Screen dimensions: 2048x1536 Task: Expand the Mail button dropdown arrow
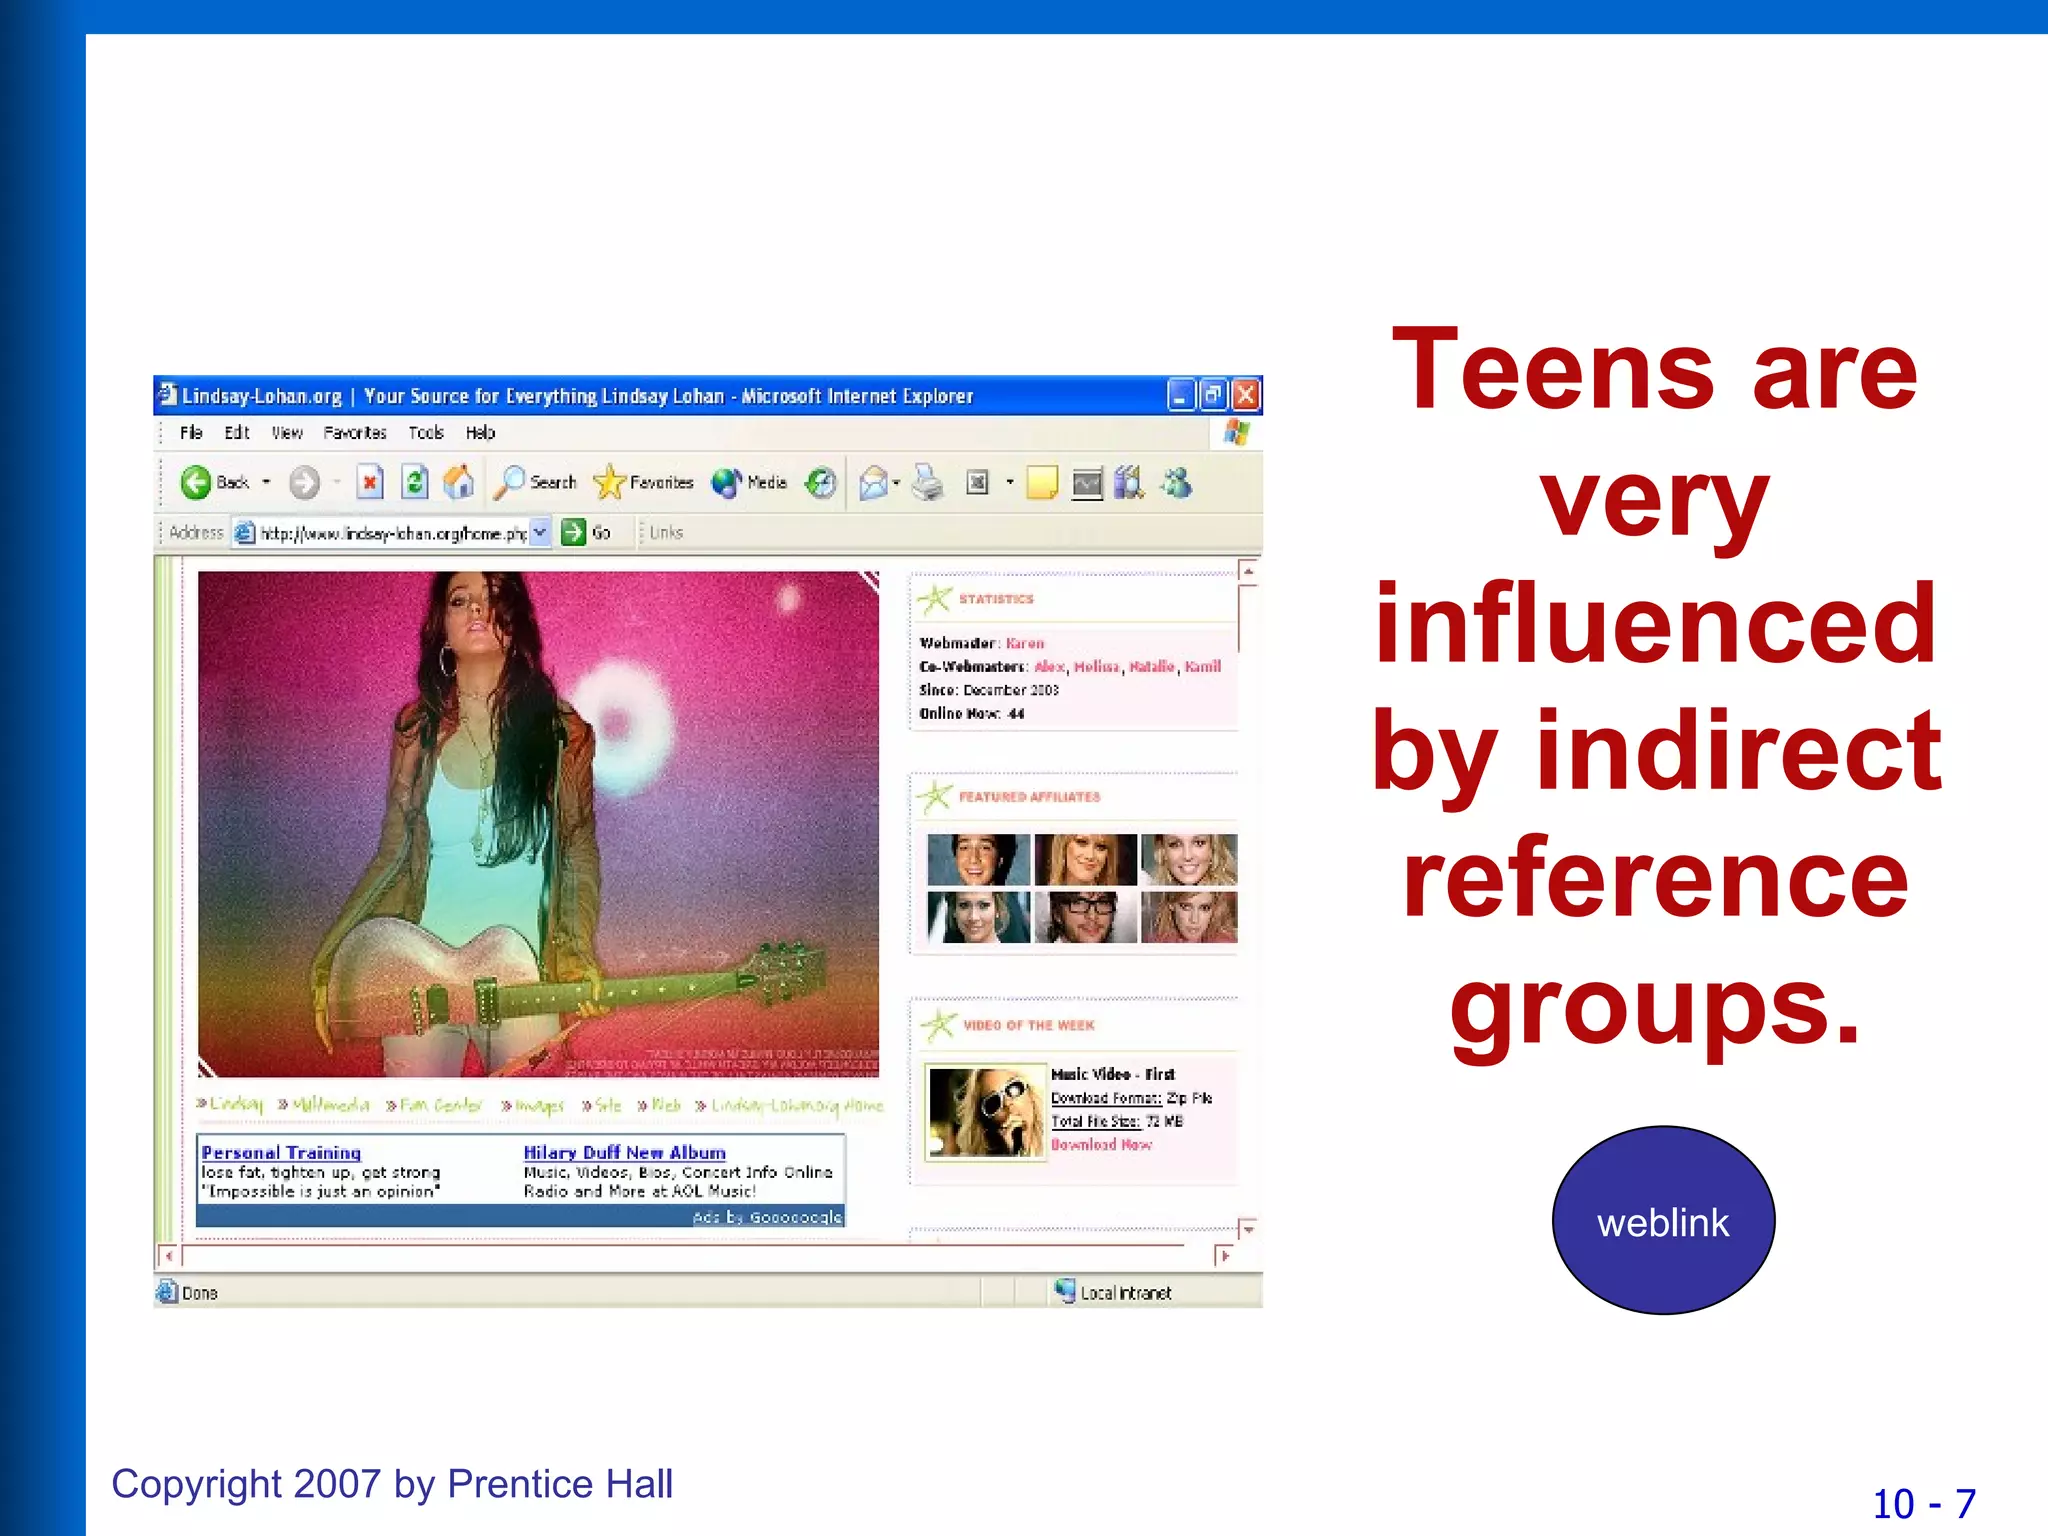pyautogui.click(x=896, y=483)
